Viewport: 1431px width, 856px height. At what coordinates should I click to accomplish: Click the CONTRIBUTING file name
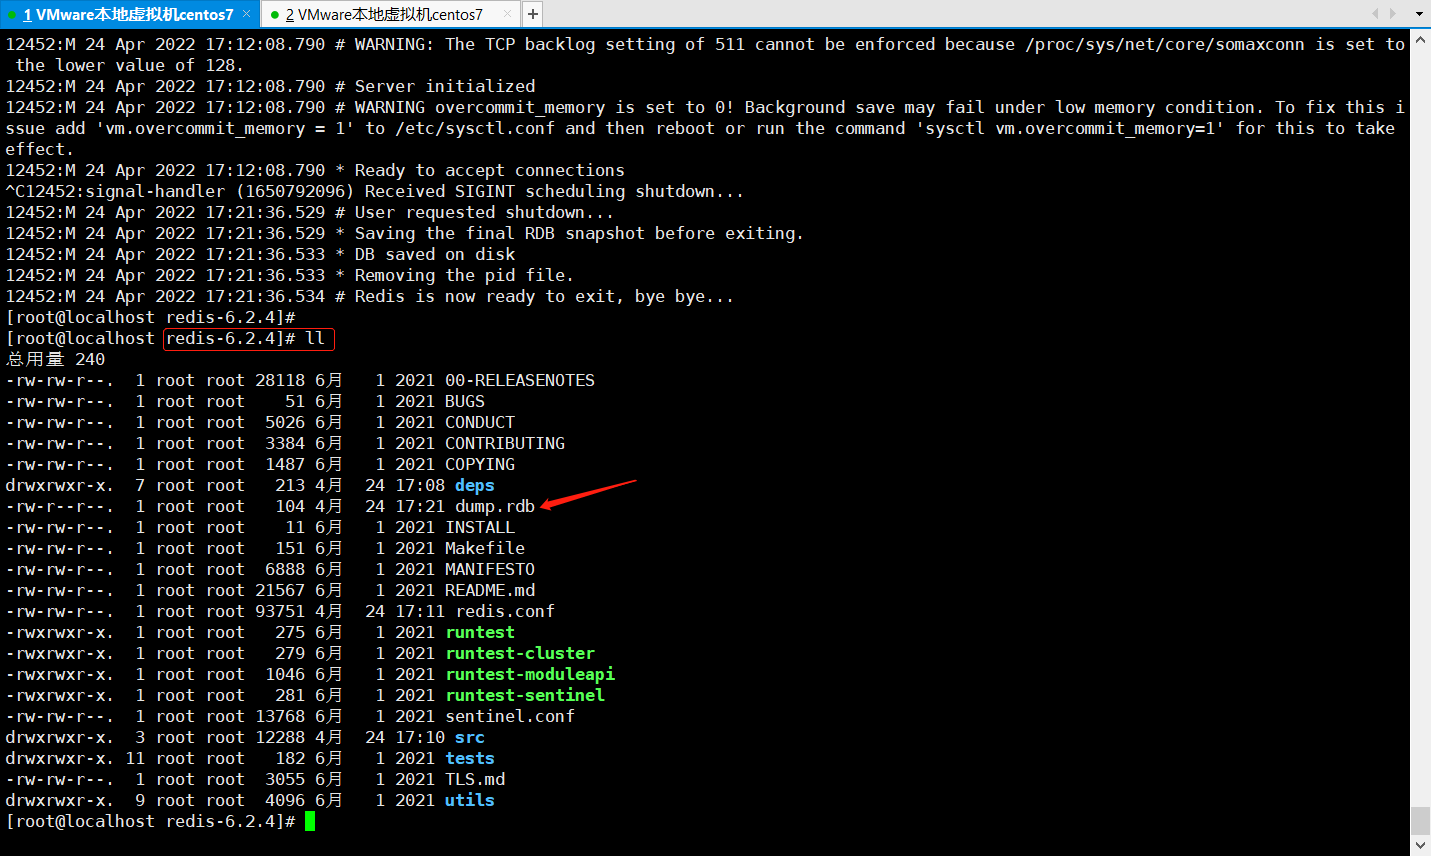[505, 443]
